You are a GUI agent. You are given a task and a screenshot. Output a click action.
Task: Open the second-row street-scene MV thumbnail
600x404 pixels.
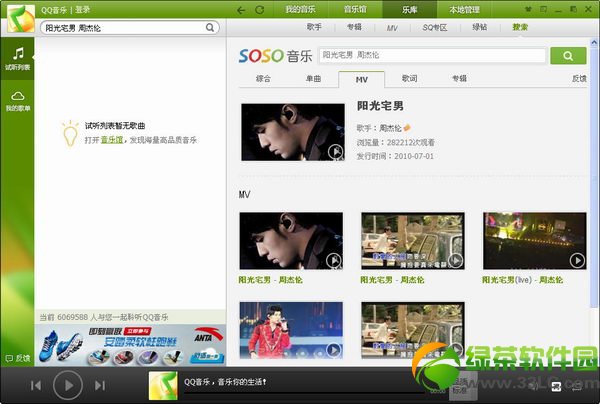click(412, 330)
